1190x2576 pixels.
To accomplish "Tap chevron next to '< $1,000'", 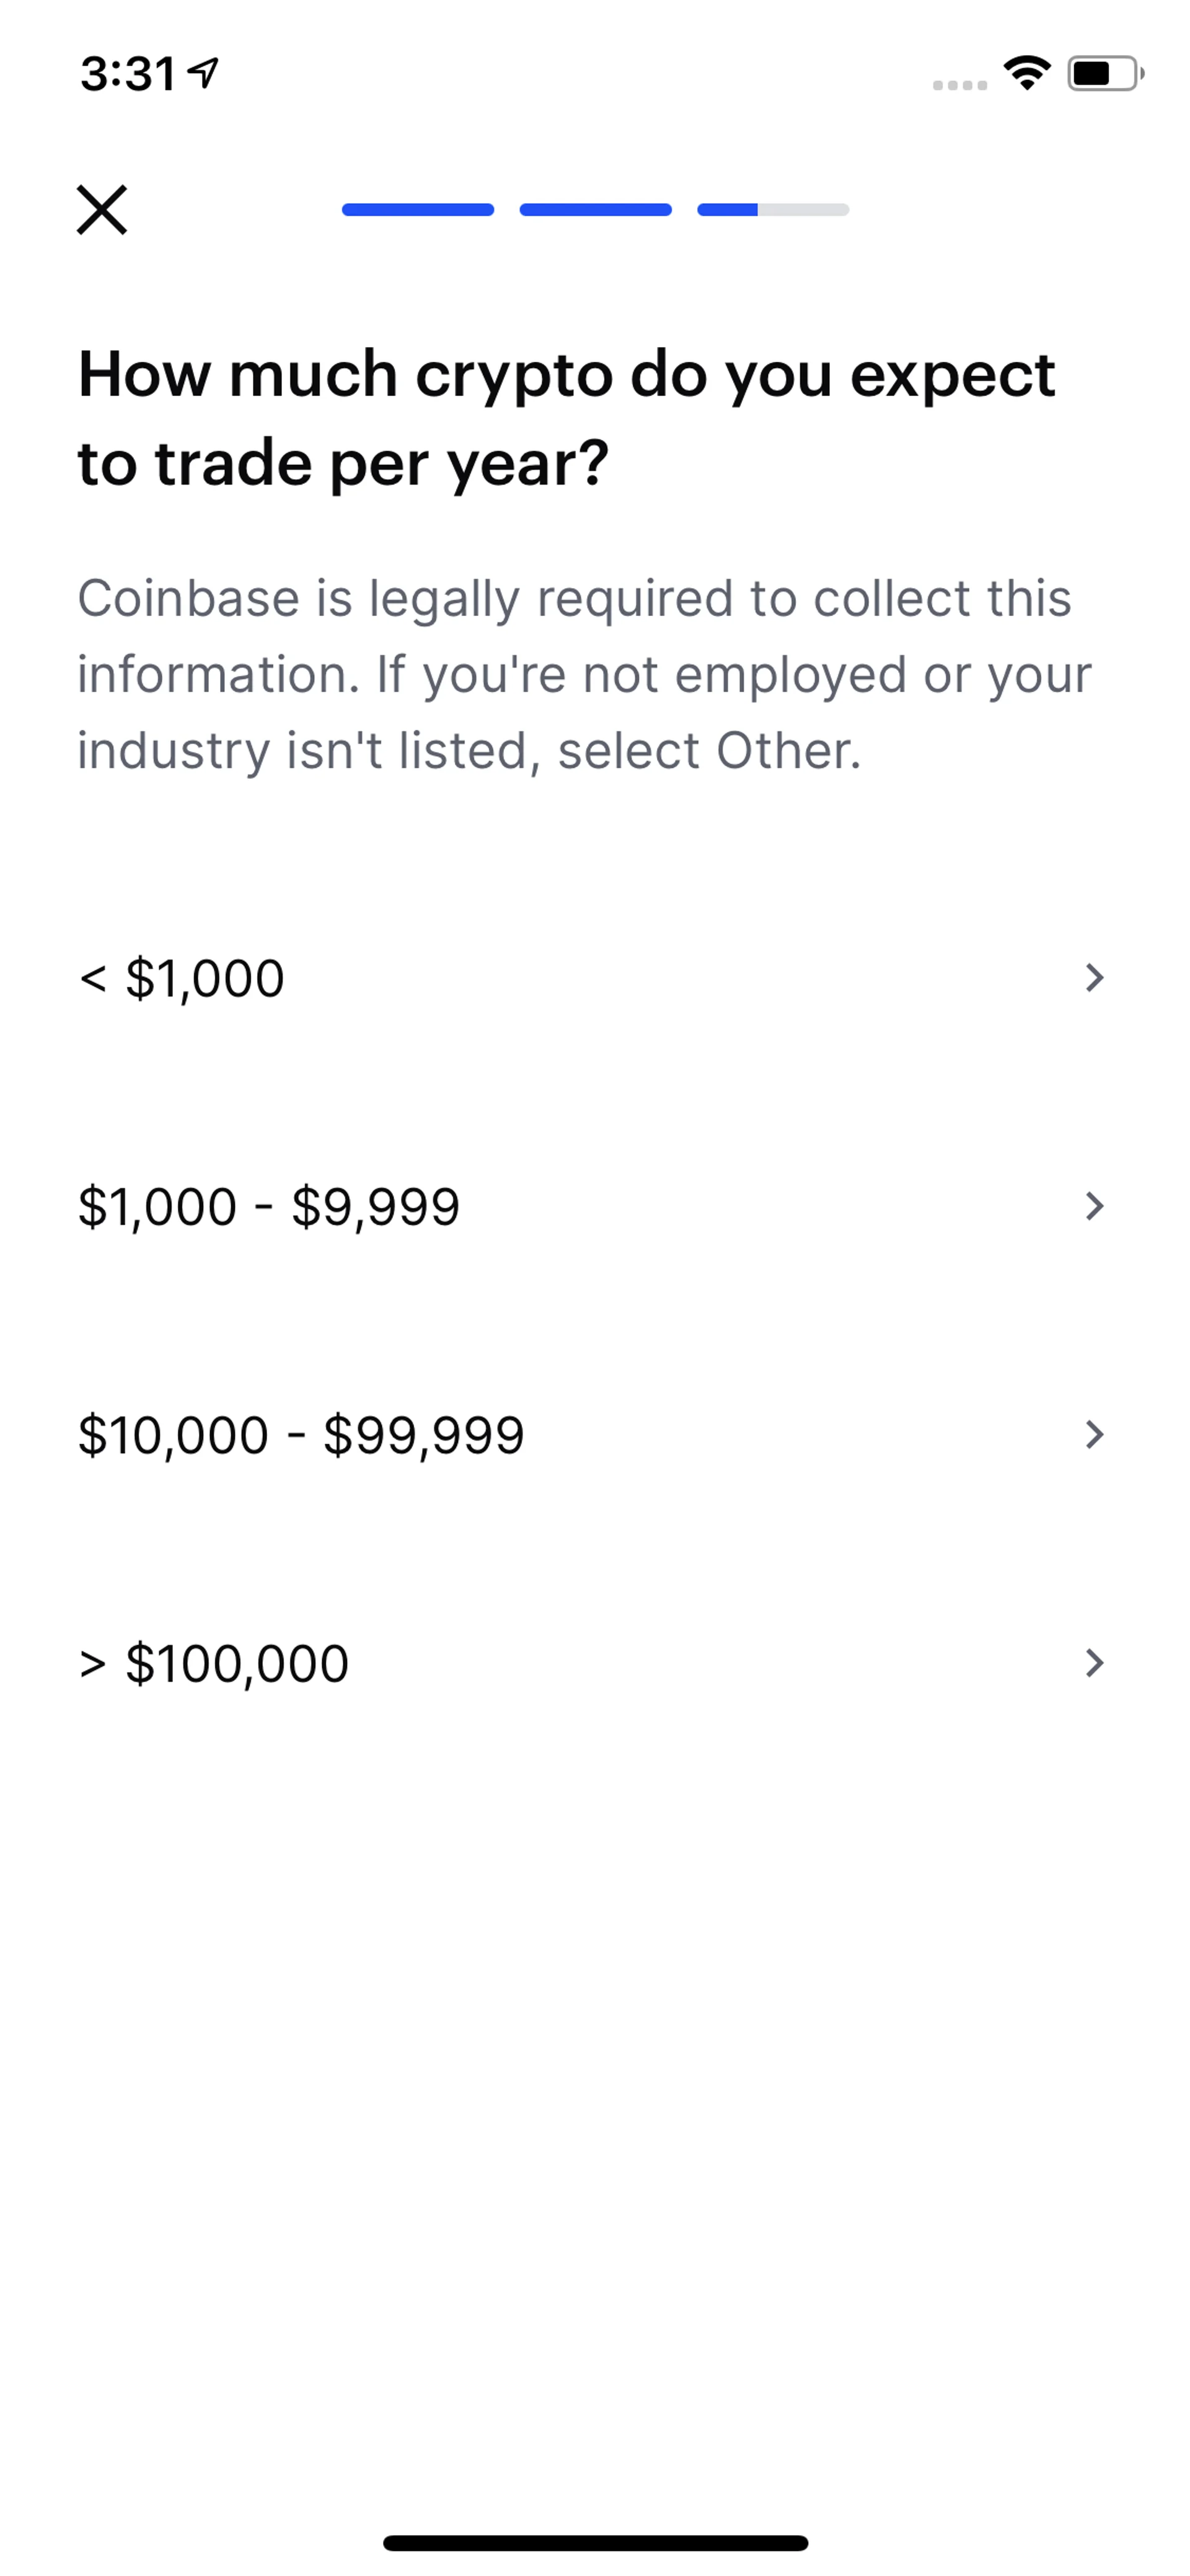I will point(1094,978).
